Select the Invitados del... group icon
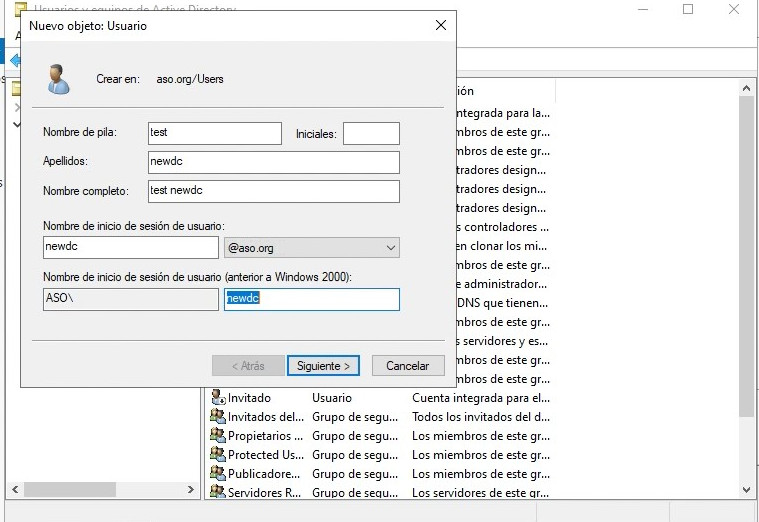759x522 pixels. 218,417
